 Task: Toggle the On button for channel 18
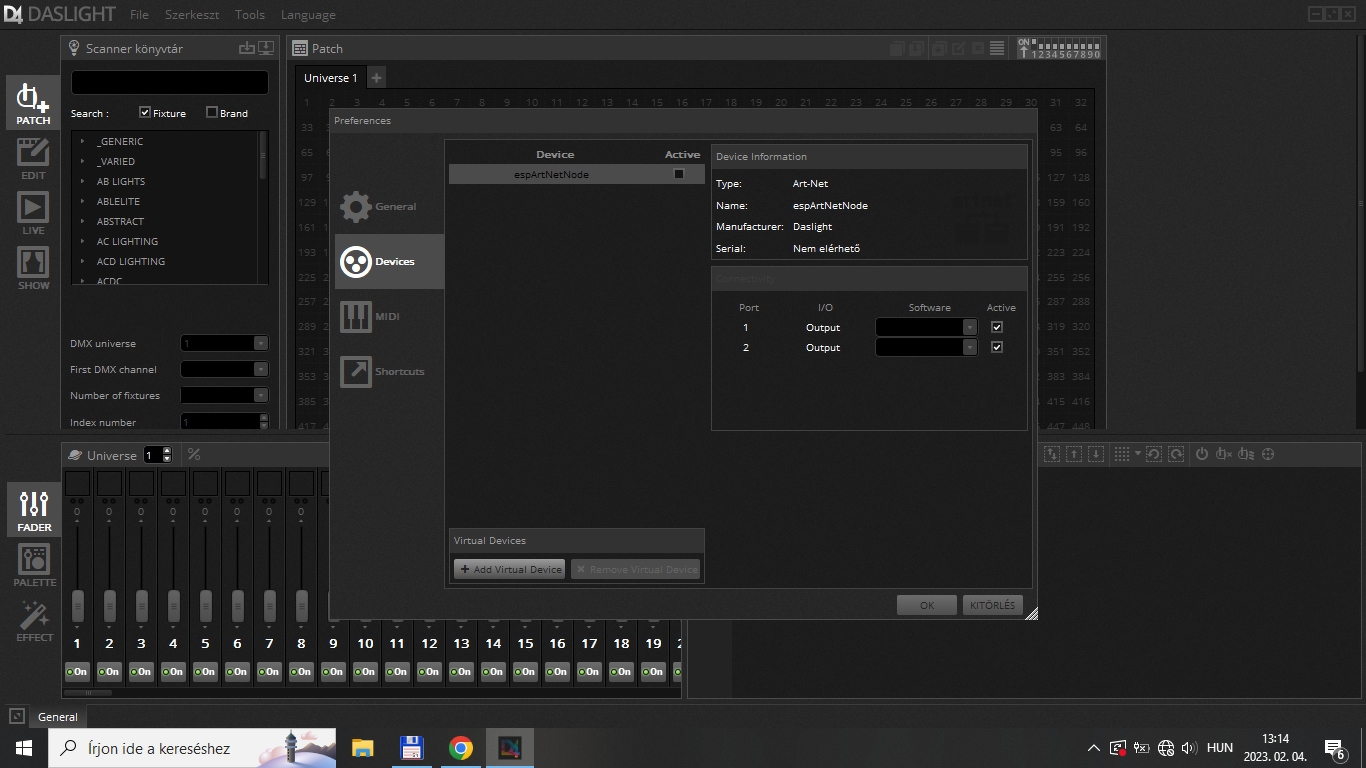pos(621,672)
